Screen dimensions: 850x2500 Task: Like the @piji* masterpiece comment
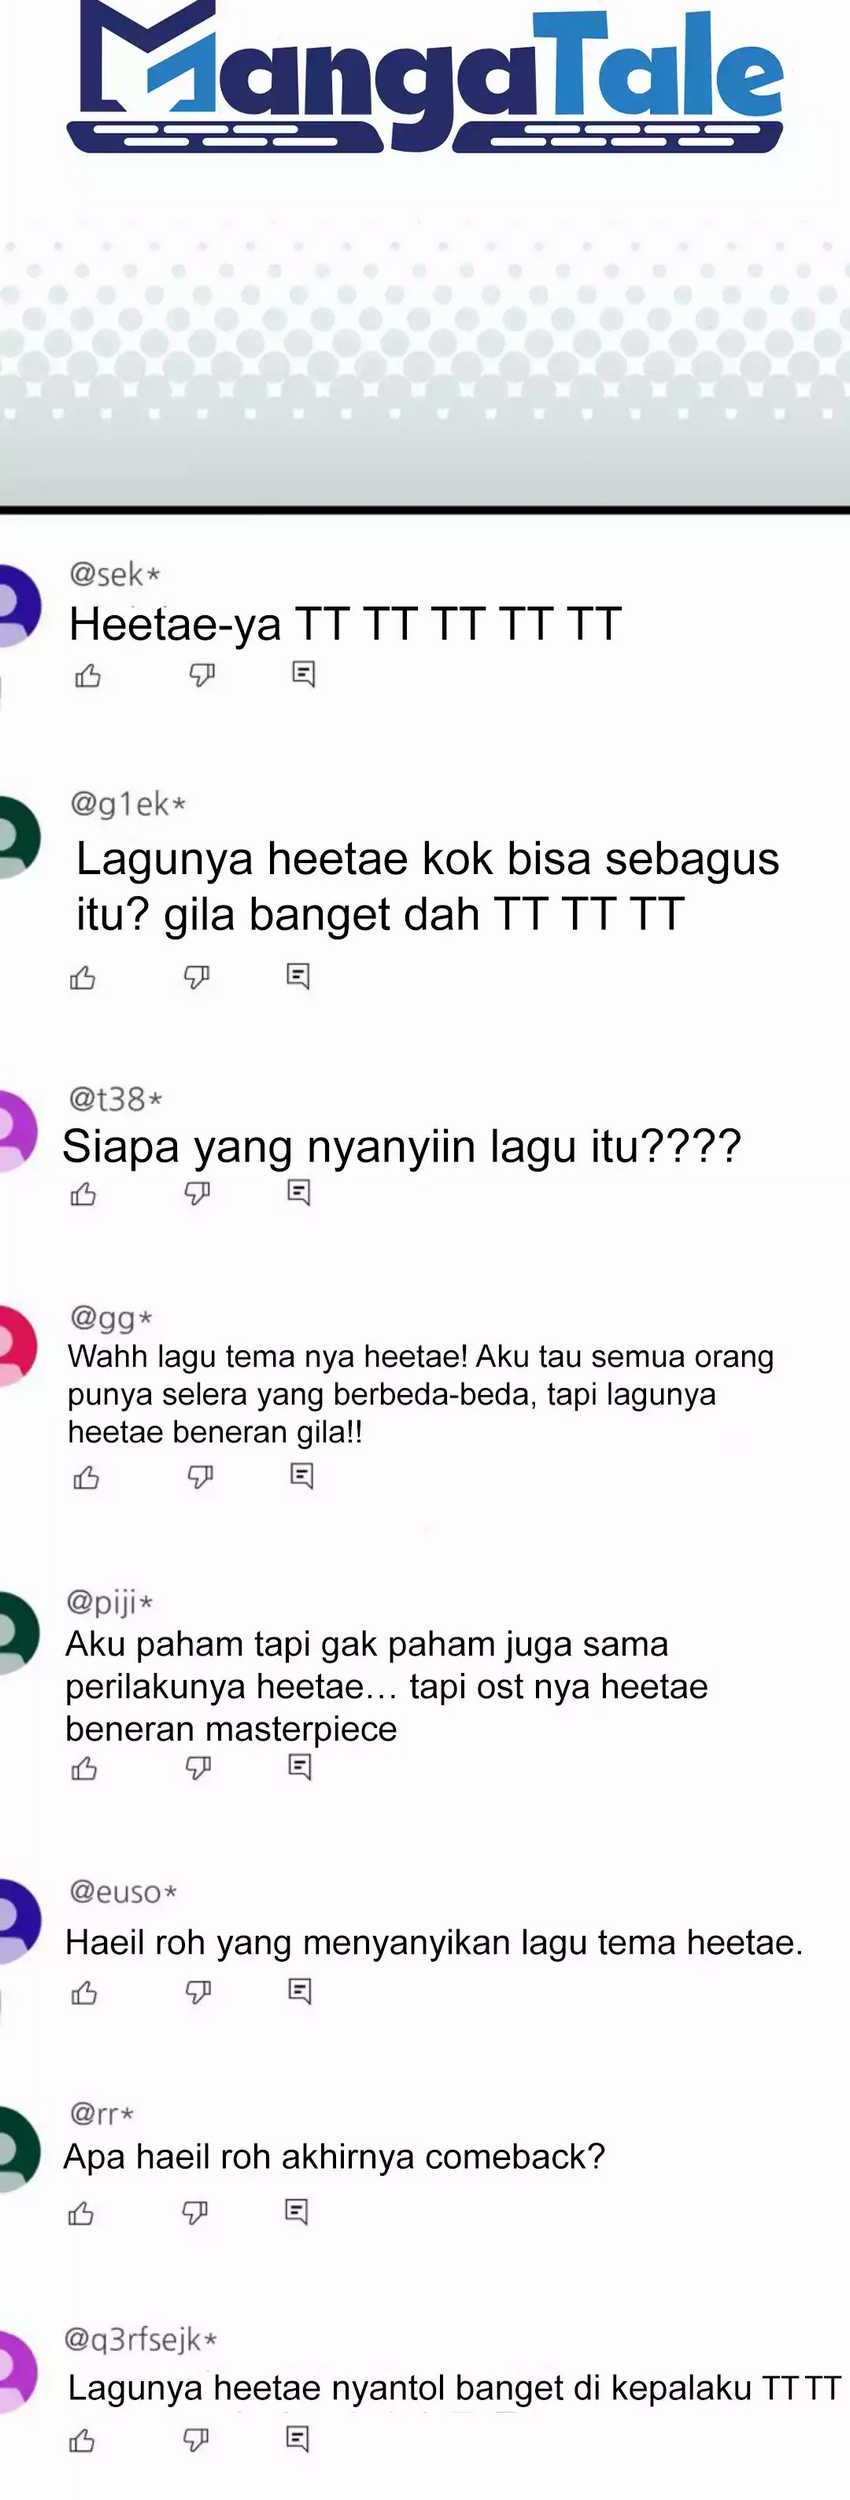pos(84,1769)
